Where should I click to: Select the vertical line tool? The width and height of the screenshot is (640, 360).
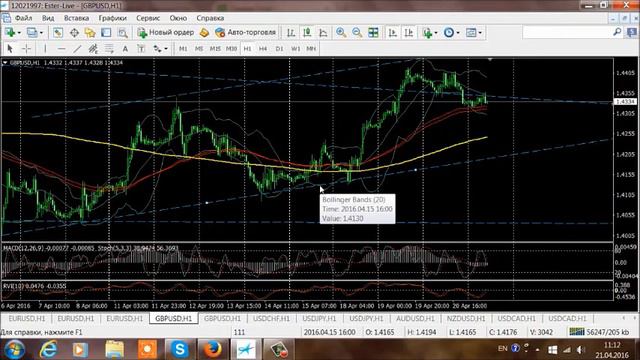[x=45, y=49]
